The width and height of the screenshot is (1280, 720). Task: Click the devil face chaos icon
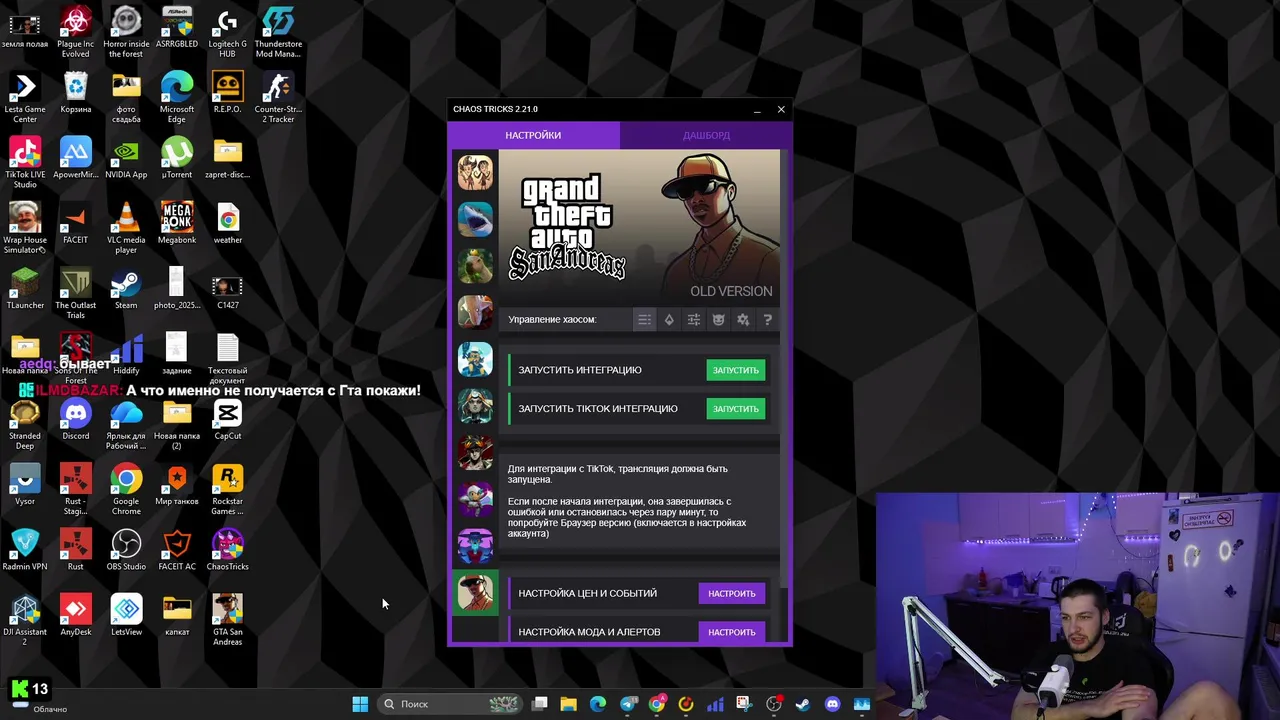[x=718, y=320]
